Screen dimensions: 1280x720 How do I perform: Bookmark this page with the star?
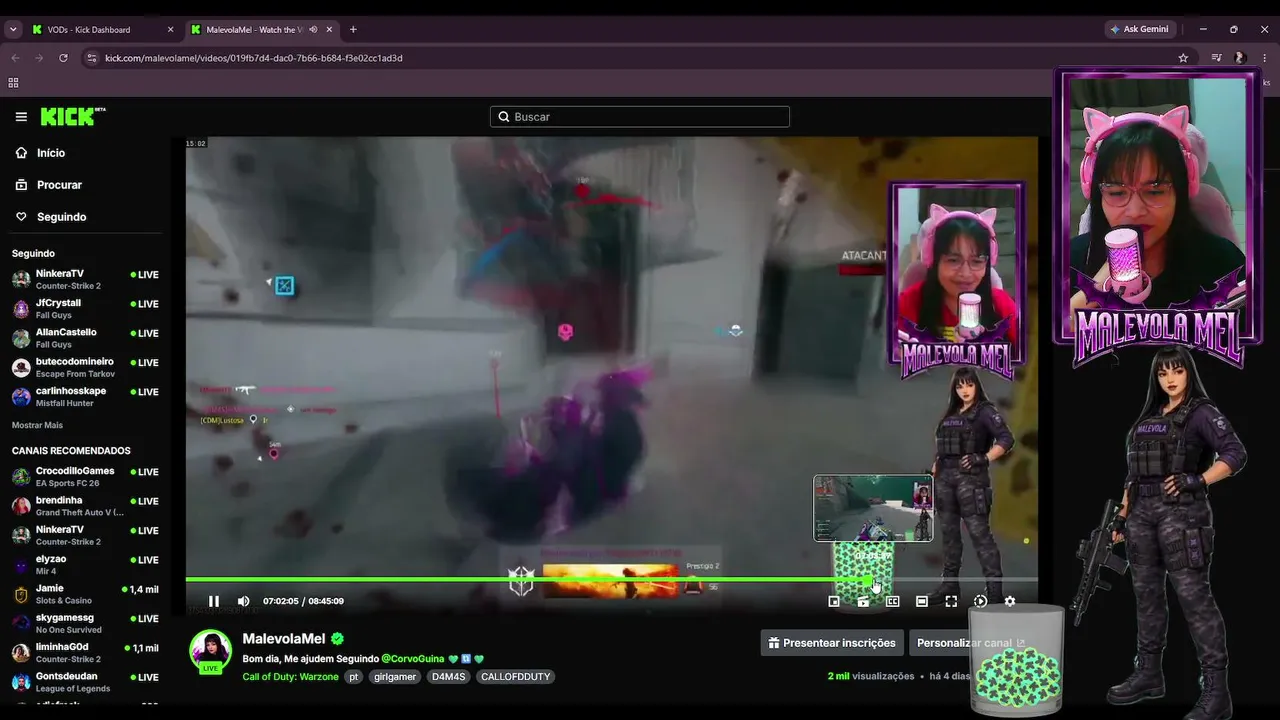click(1183, 58)
